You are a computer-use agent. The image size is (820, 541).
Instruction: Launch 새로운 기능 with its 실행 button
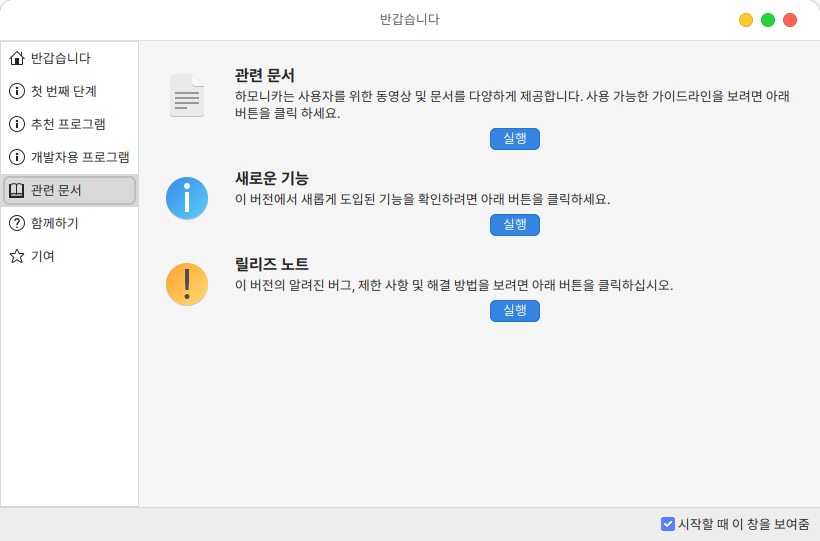click(x=514, y=225)
